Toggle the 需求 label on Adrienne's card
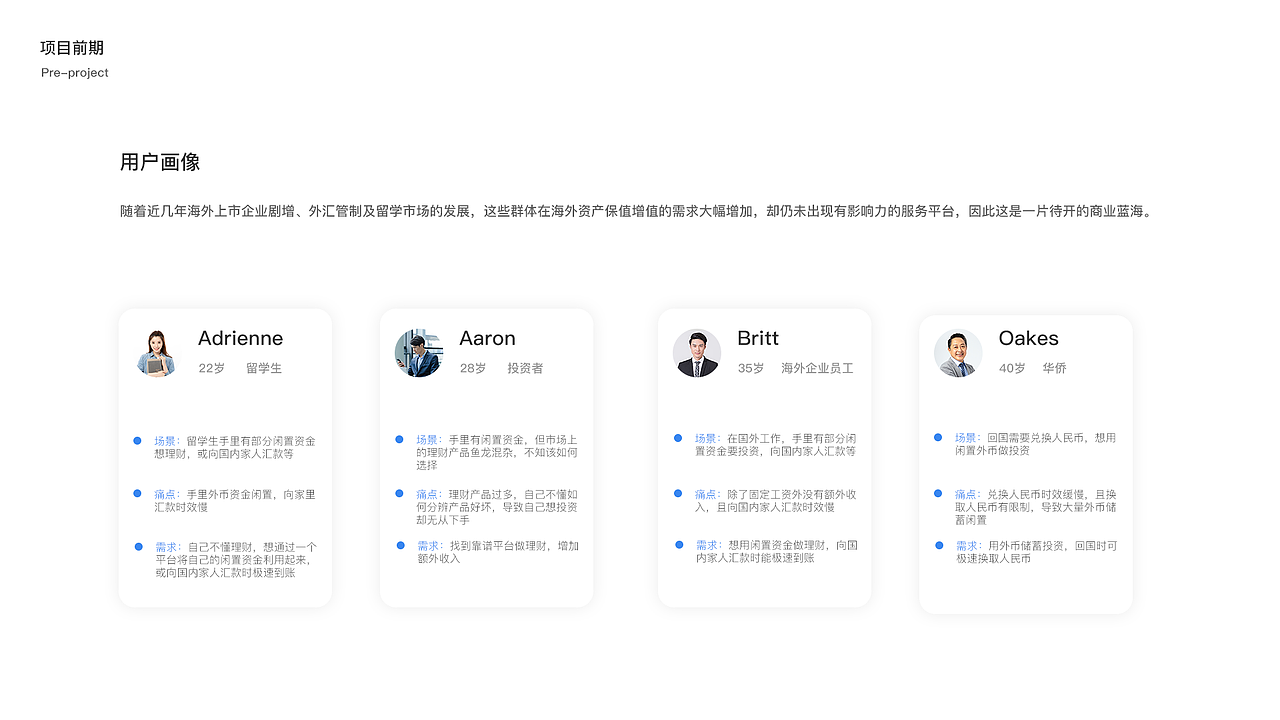Screen dimensions: 1280x720 point(165,545)
